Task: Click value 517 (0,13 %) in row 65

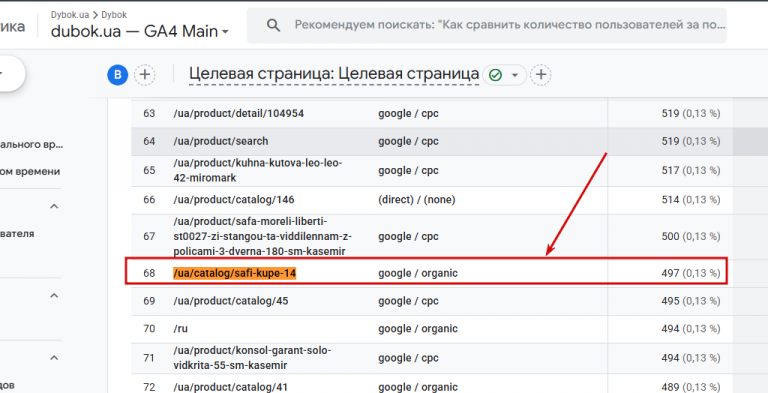Action: (x=691, y=170)
